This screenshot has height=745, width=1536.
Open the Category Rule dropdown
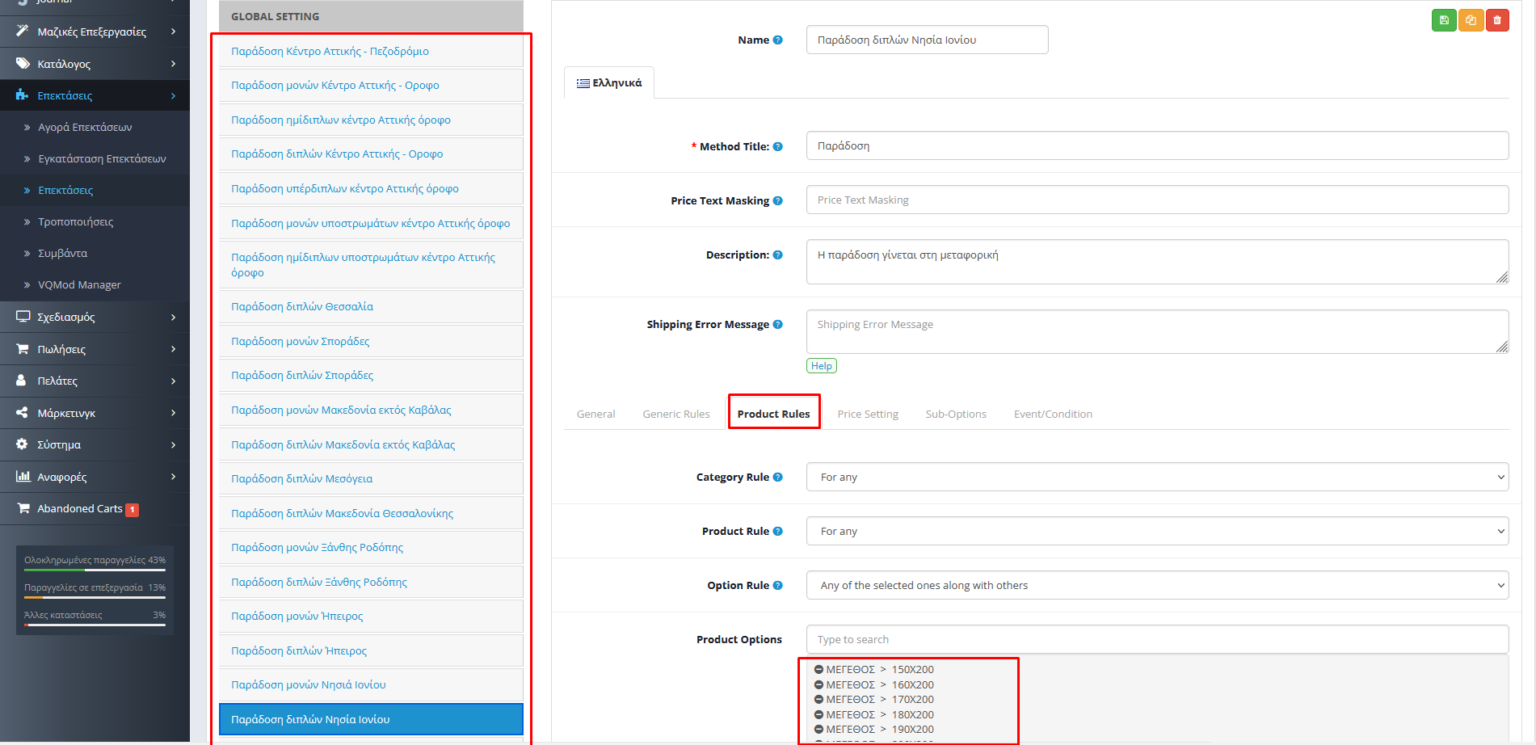tap(1156, 476)
